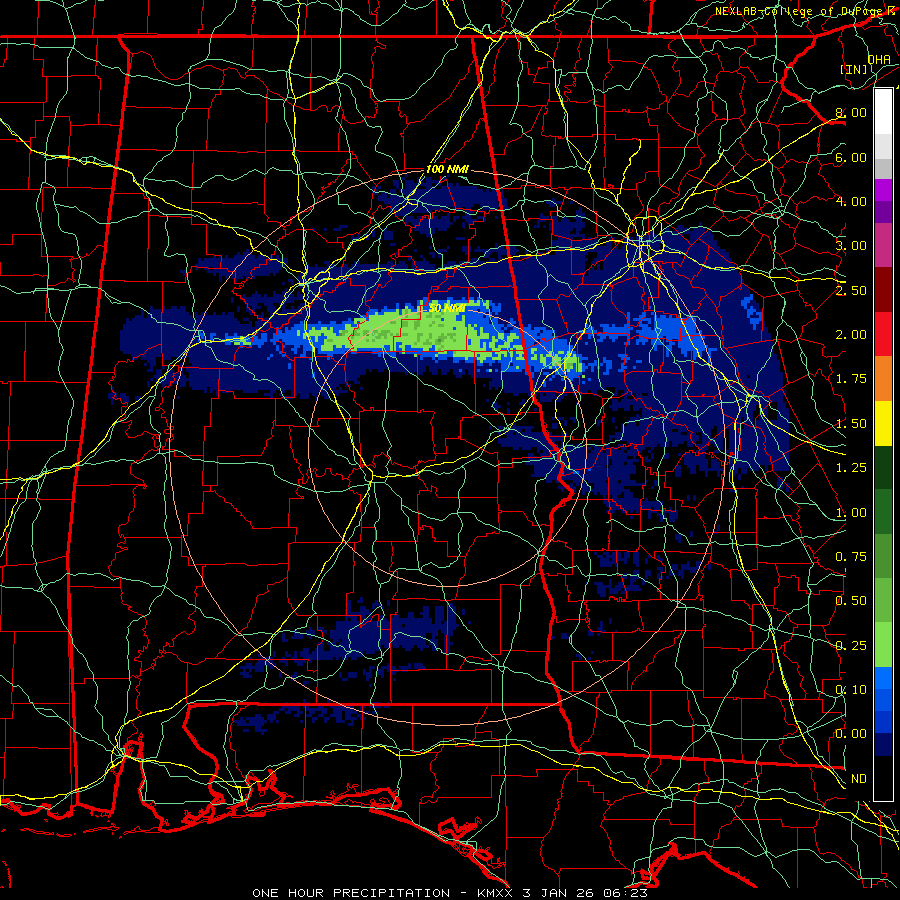The width and height of the screenshot is (900, 900).
Task: Click the 0.10 legend value
Action: coord(851,690)
